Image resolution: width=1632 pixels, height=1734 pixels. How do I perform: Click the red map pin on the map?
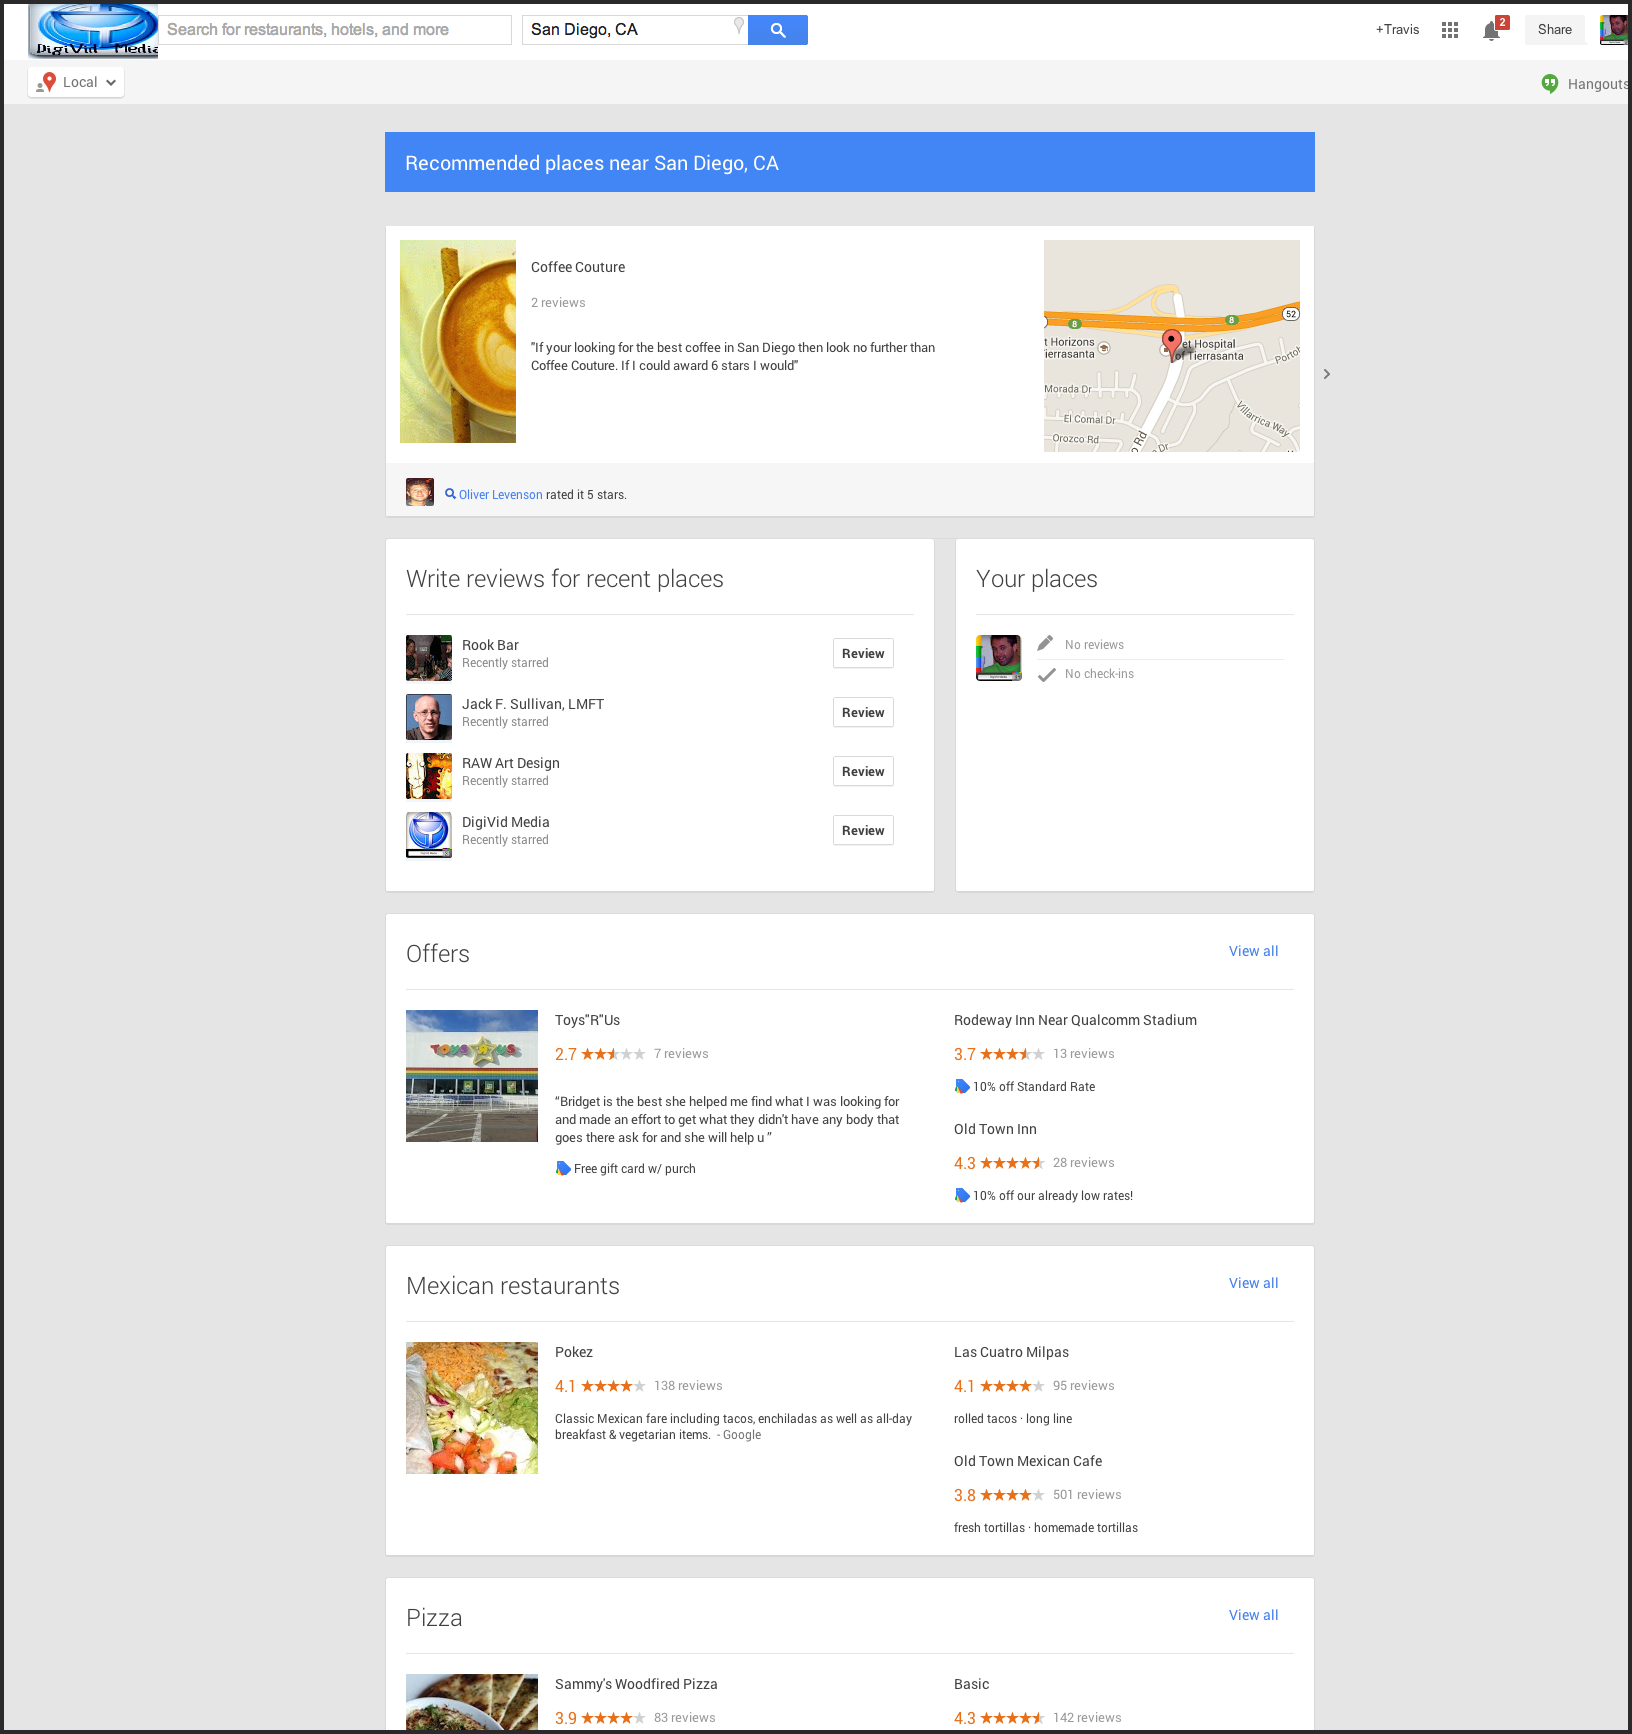point(1172,344)
